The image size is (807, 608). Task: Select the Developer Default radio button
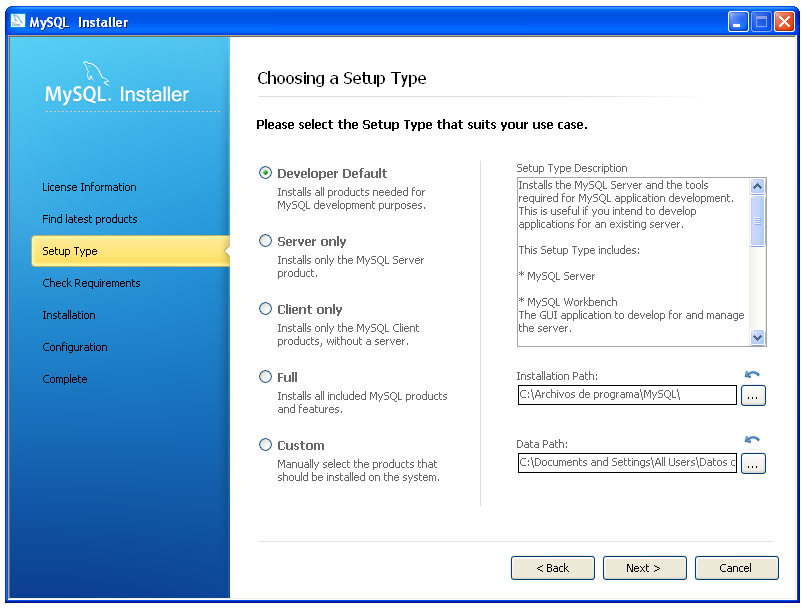(265, 173)
